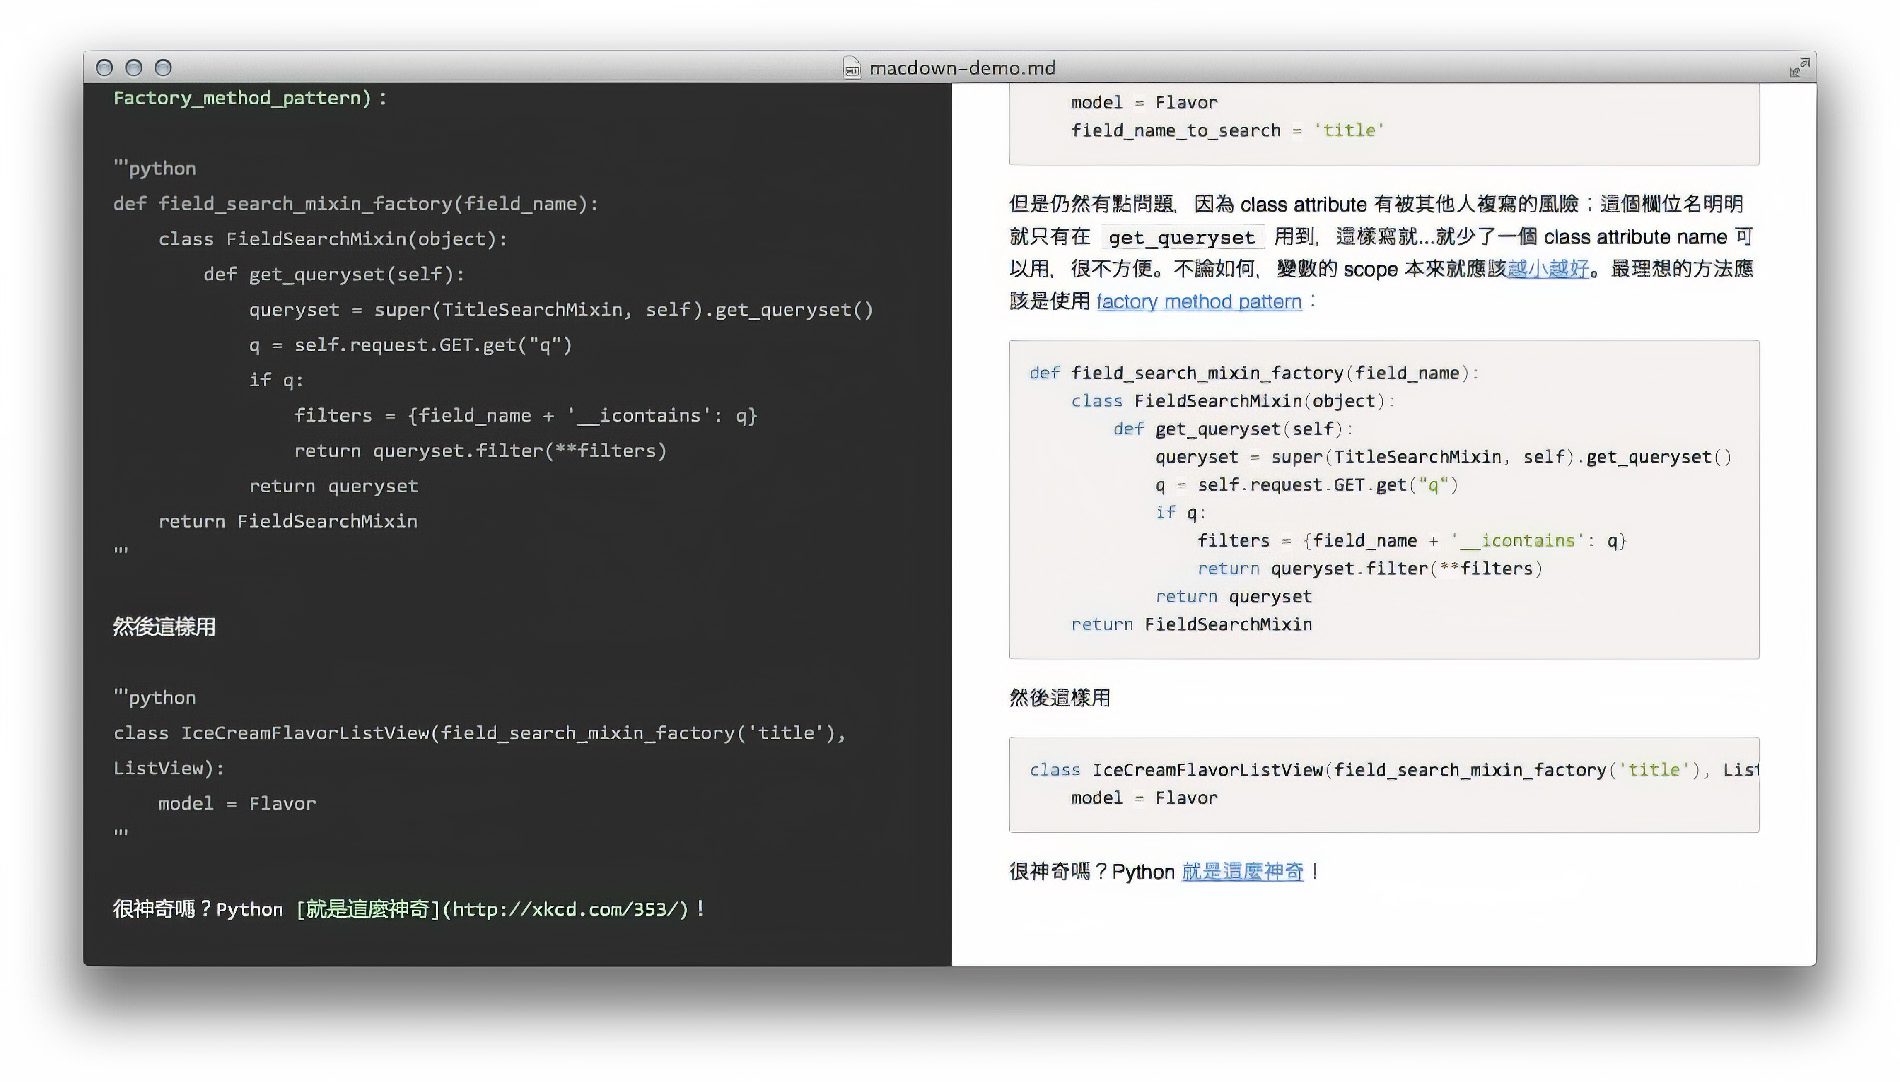Screen dimensions: 1900x1082
Task: Place cursor on def field_search_mixin_factory editor line
Action: click(356, 204)
